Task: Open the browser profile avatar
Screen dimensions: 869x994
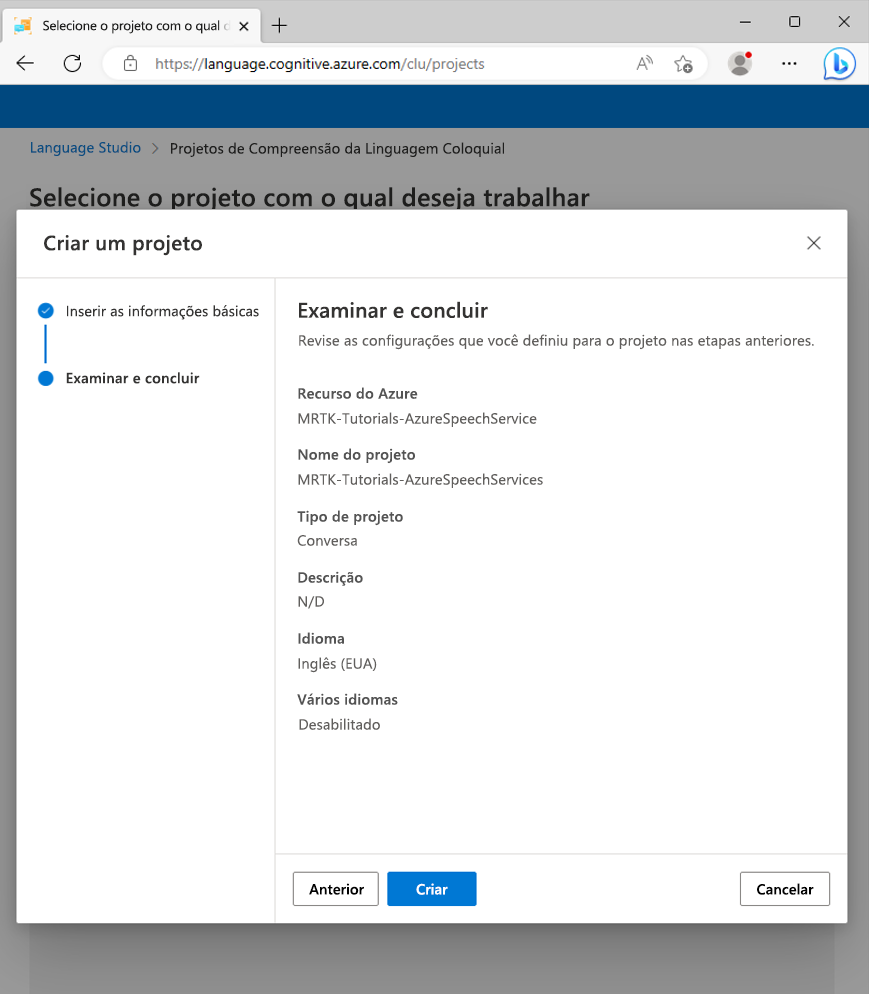Action: 740,63
